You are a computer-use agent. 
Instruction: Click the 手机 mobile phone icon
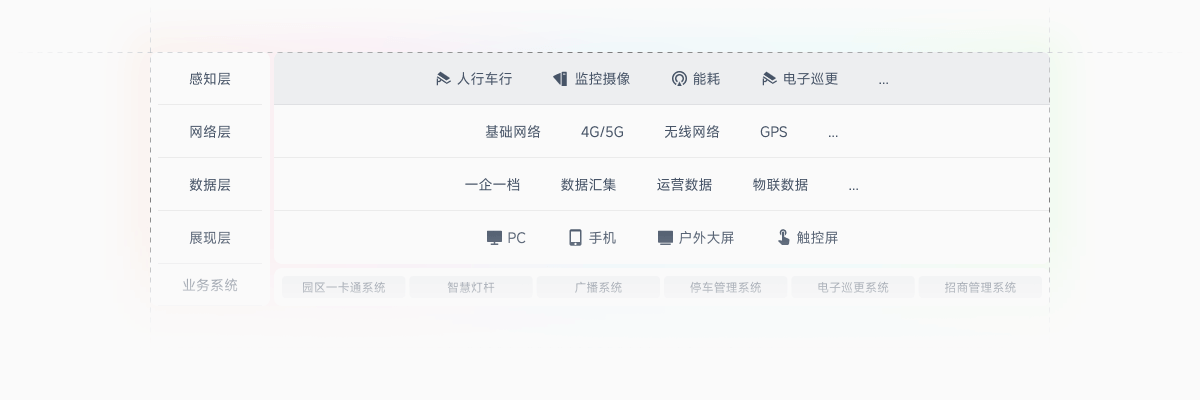click(x=575, y=238)
